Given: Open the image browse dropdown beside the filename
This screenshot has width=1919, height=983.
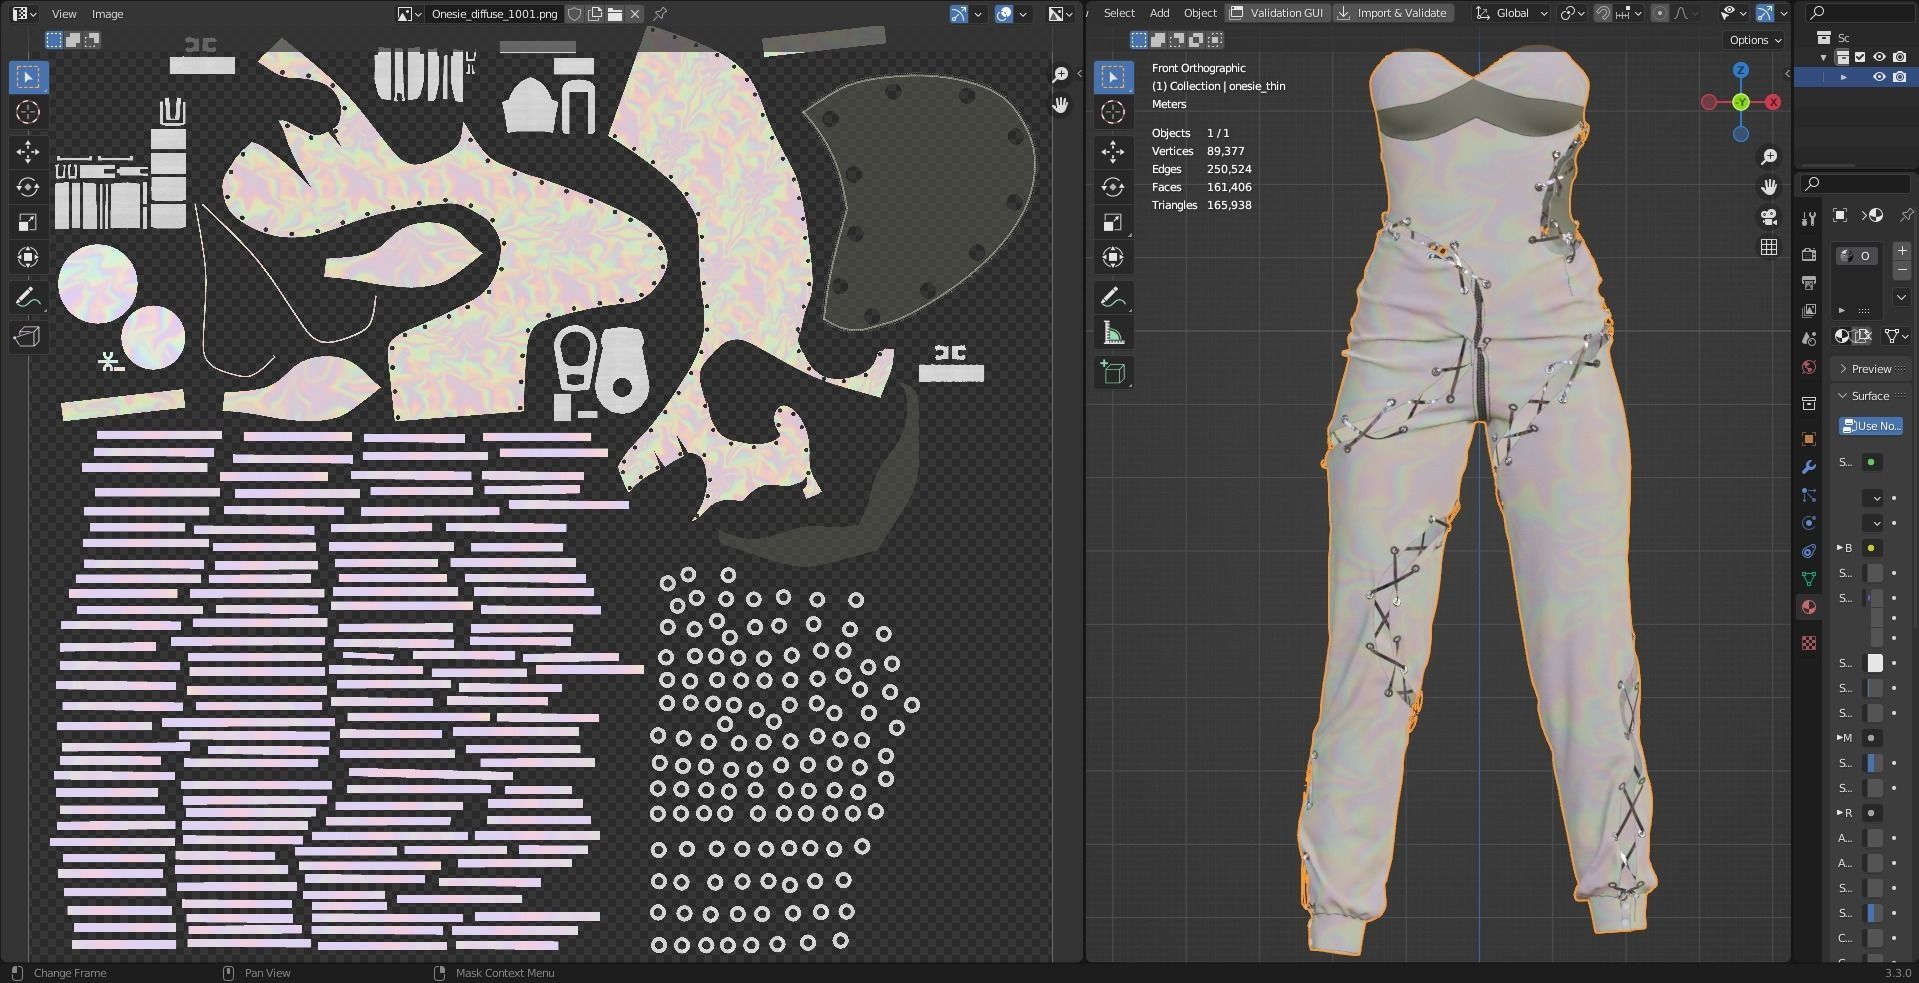Looking at the screenshot, I should (409, 14).
